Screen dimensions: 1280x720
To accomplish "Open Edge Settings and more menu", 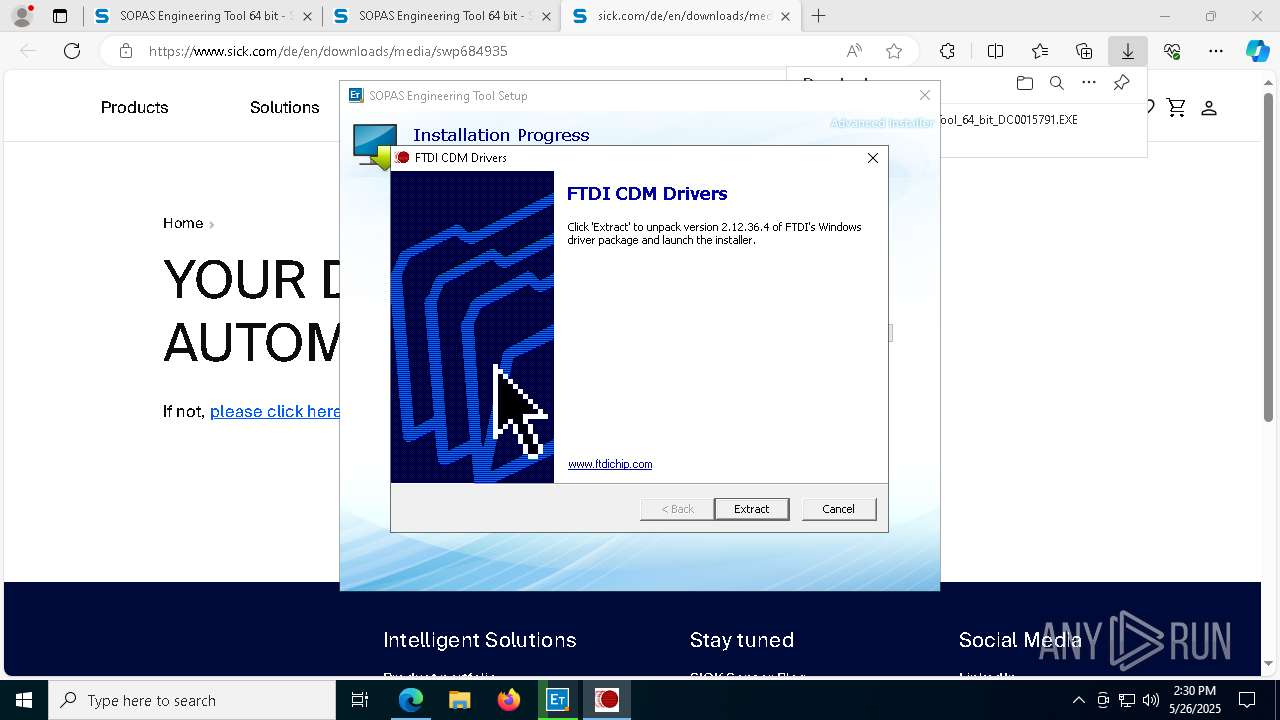I will (x=1216, y=51).
